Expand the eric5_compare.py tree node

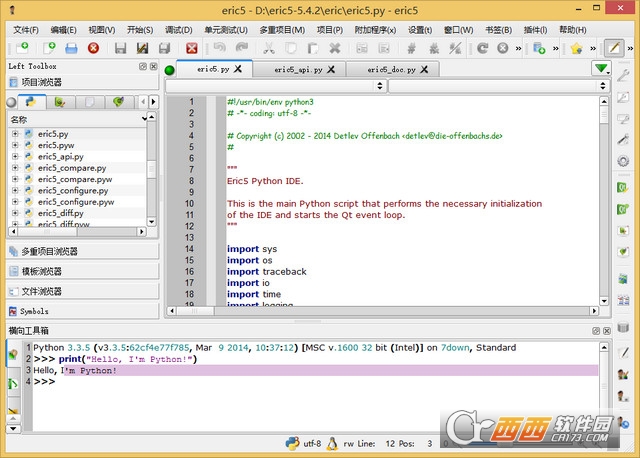(x=15, y=167)
